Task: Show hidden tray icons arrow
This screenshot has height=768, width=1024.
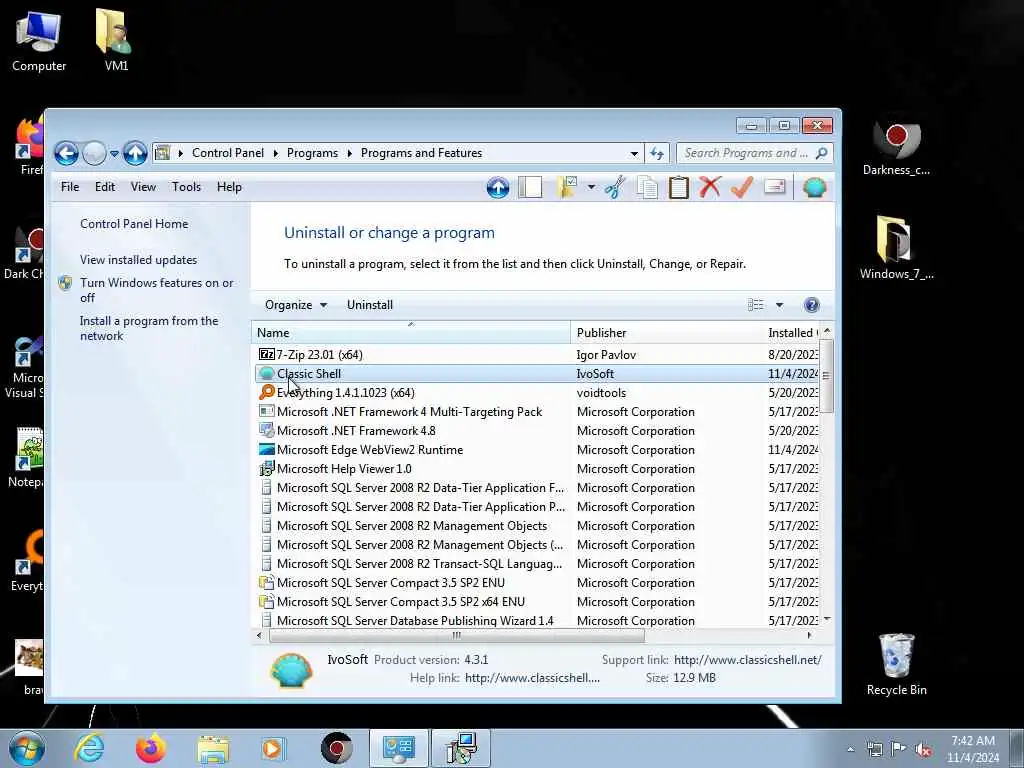Action: (850, 750)
